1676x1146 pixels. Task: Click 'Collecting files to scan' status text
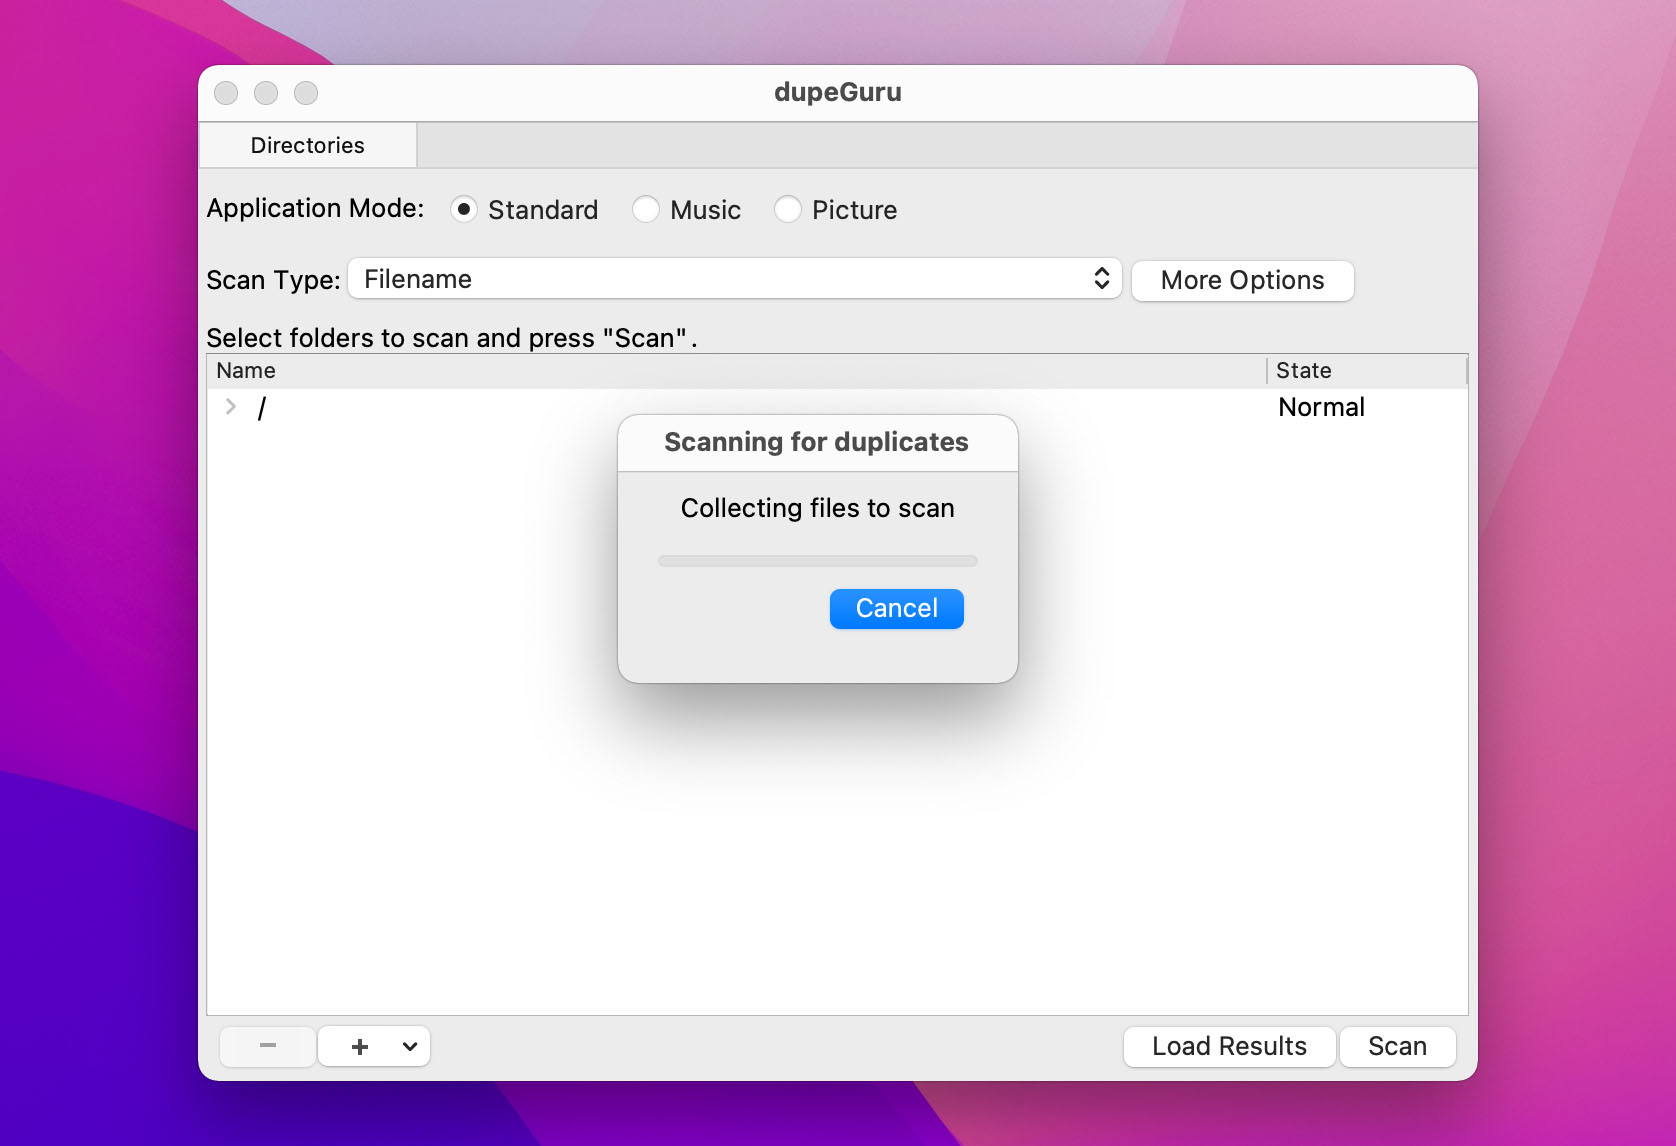click(817, 508)
